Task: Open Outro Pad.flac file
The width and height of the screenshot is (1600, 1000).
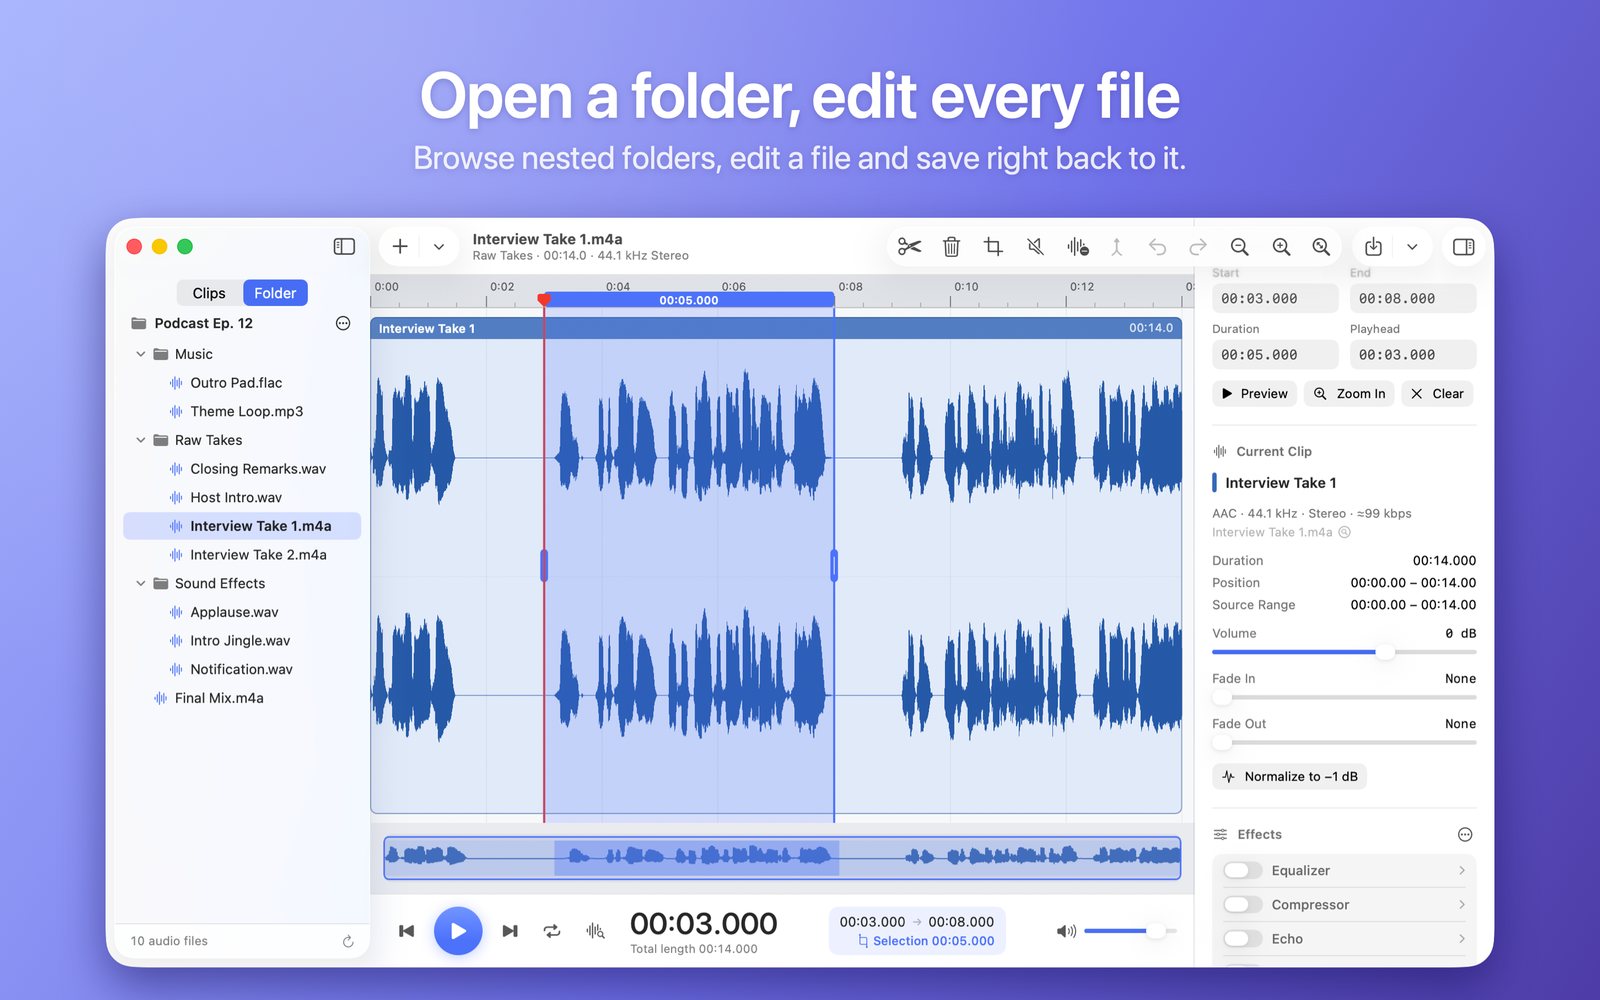Action: [x=241, y=383]
